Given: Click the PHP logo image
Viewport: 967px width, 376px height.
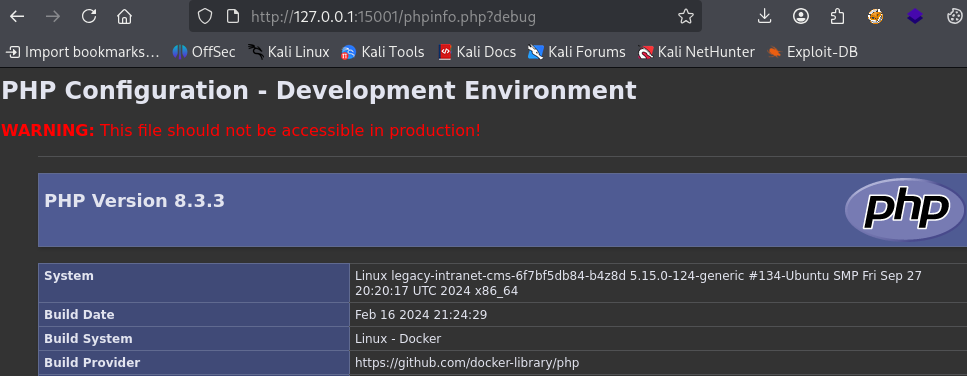Looking at the screenshot, I should coord(904,210).
